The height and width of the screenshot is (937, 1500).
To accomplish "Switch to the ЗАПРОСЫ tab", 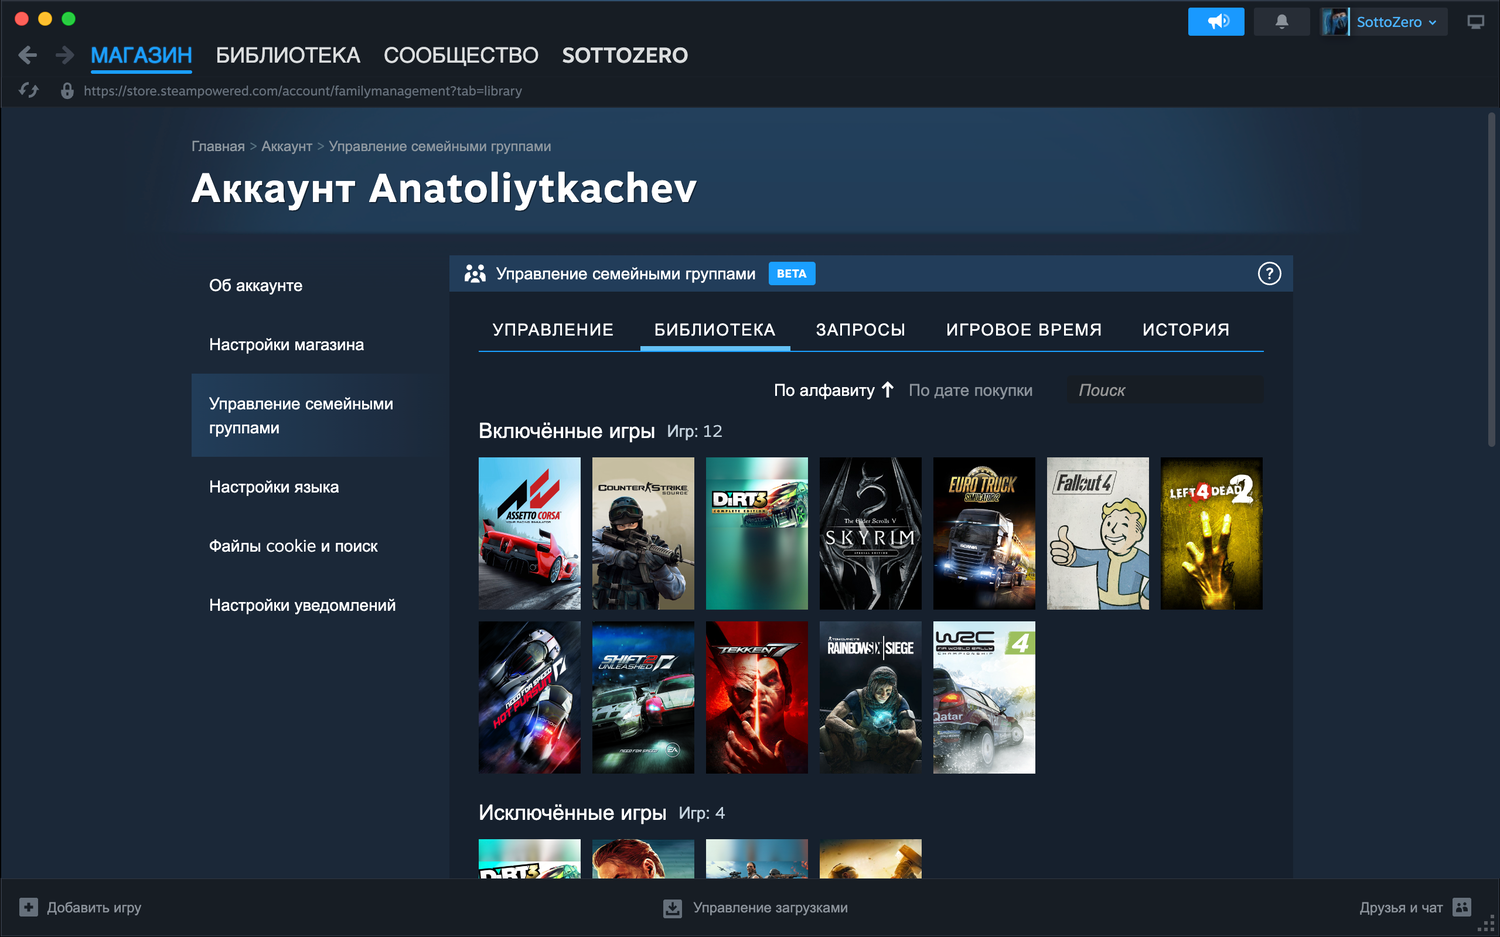I will click(x=861, y=330).
